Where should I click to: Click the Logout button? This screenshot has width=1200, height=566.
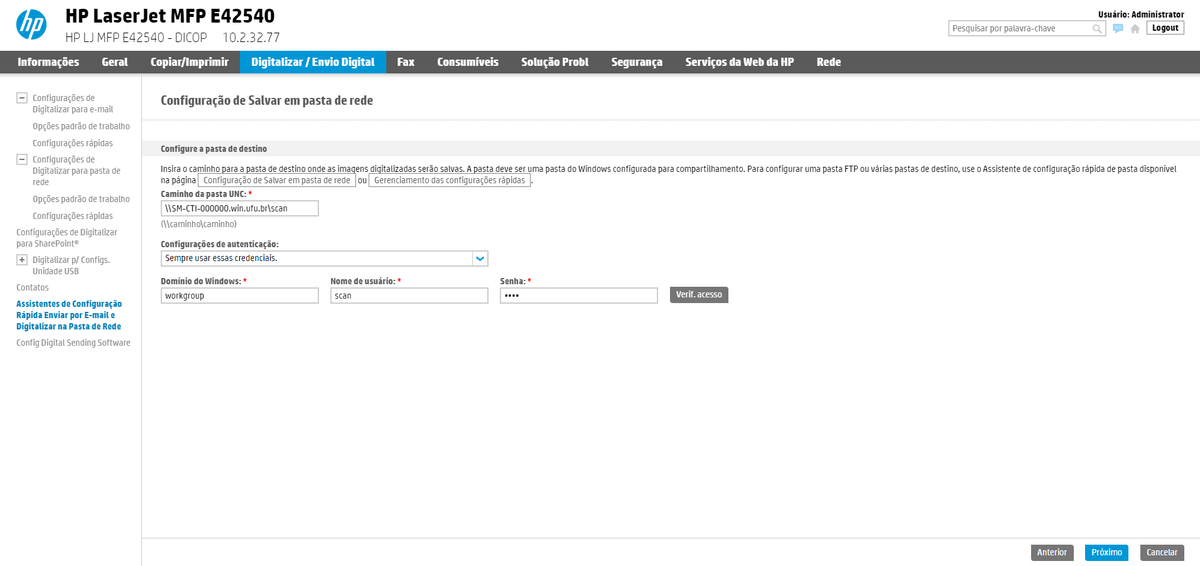1165,28
